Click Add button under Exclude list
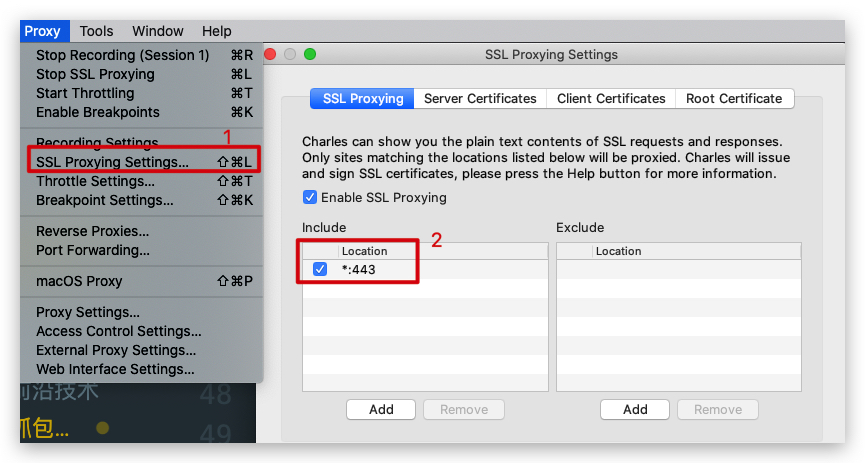The width and height of the screenshot is (865, 463). (x=635, y=409)
